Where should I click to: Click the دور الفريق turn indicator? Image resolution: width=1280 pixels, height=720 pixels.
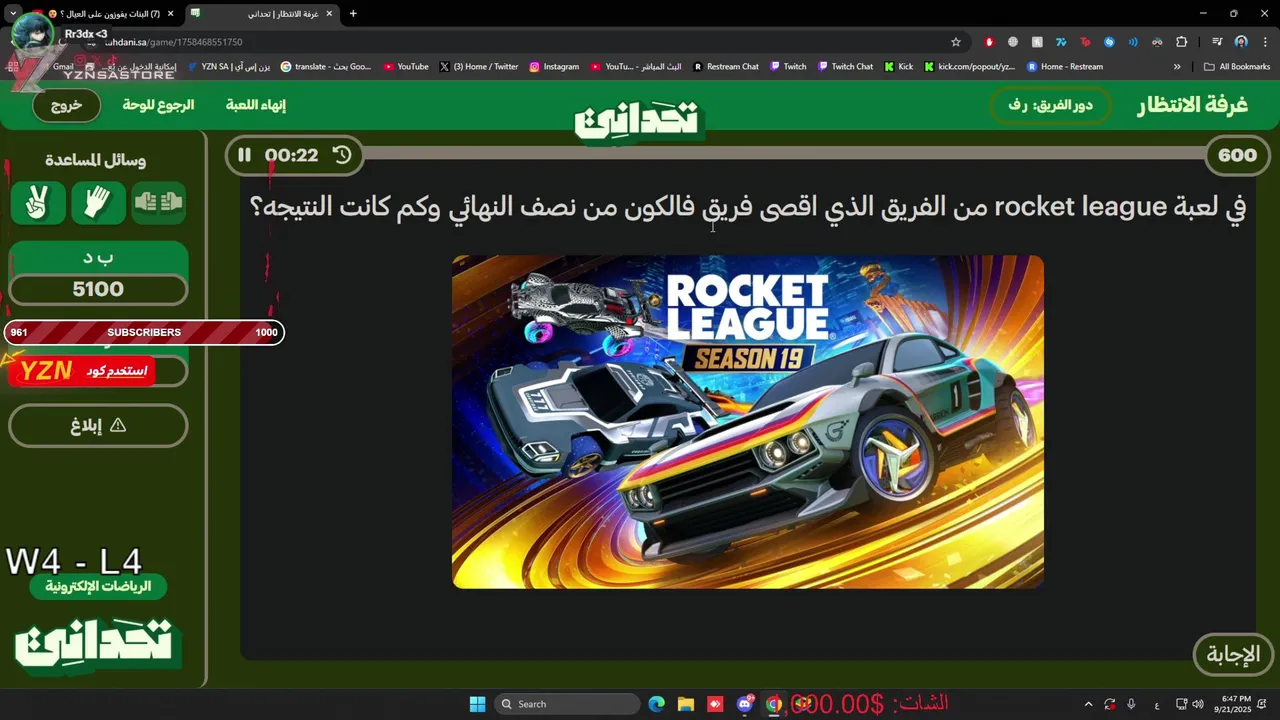(1050, 105)
